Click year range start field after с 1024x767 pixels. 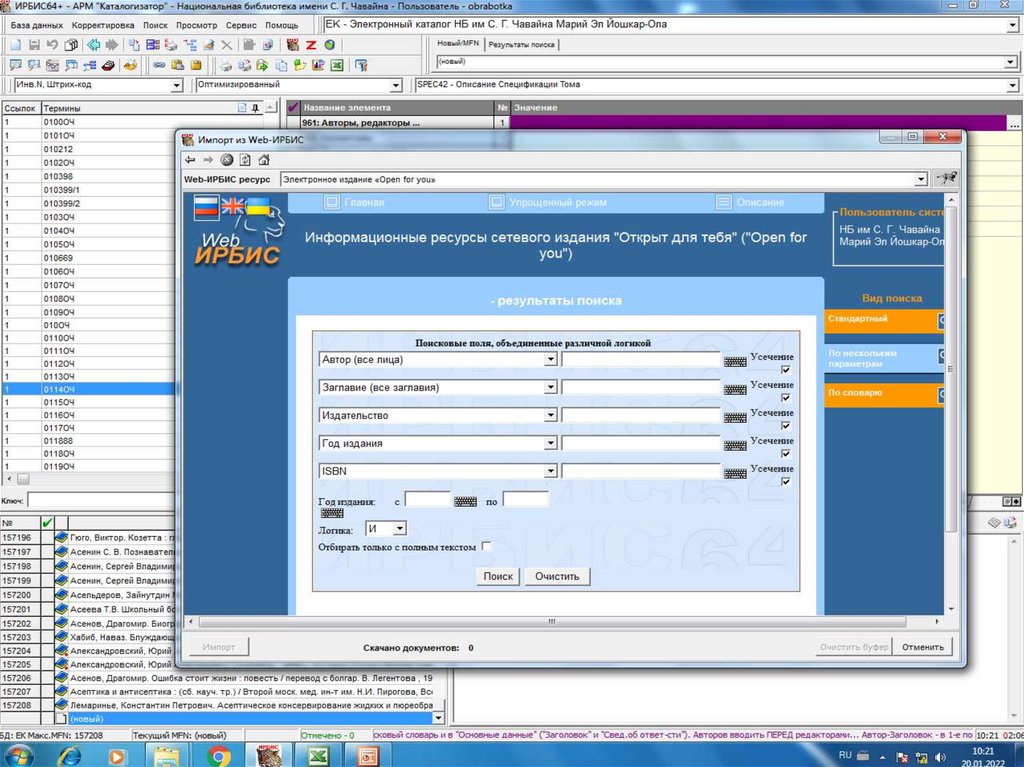(428, 500)
